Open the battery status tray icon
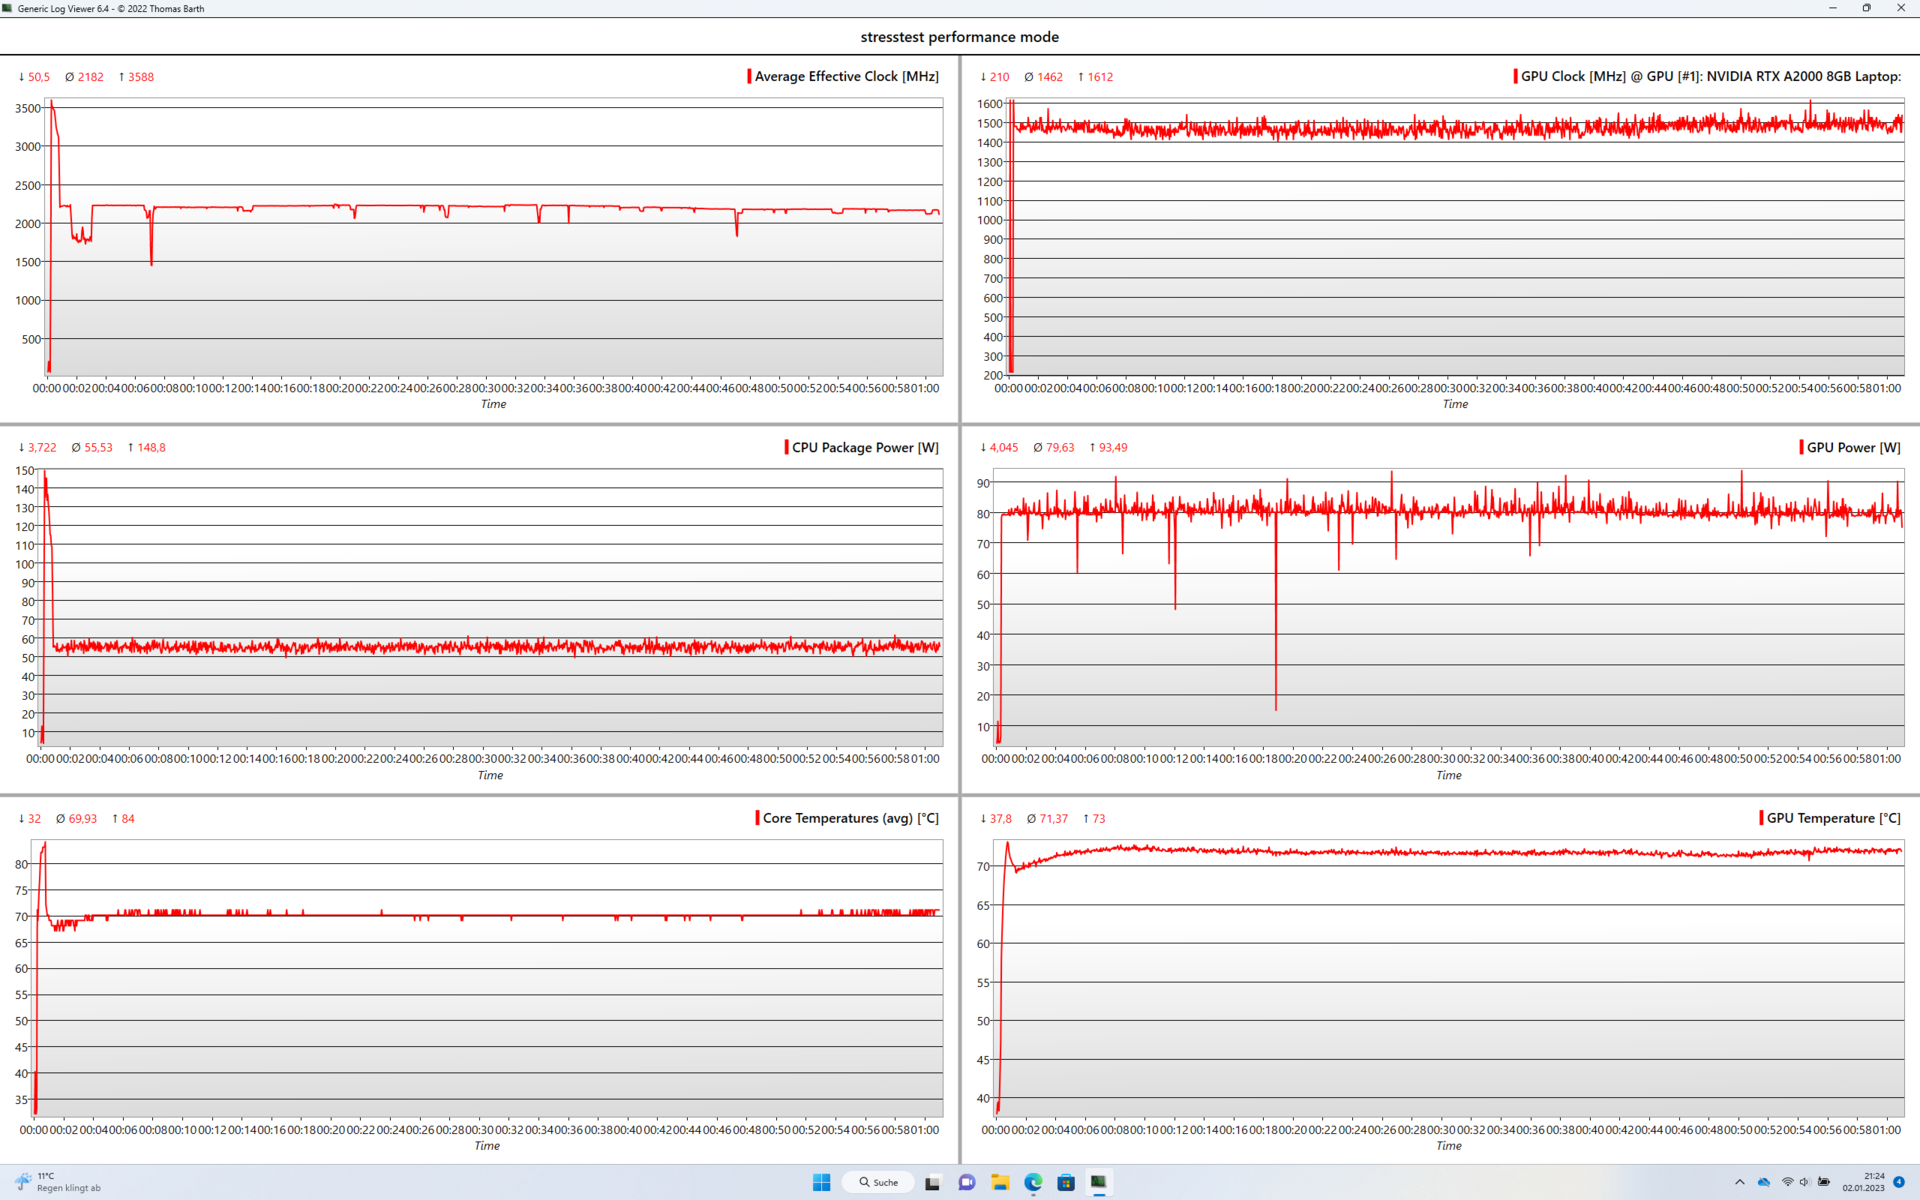The height and width of the screenshot is (1200, 1920). point(1824,1182)
